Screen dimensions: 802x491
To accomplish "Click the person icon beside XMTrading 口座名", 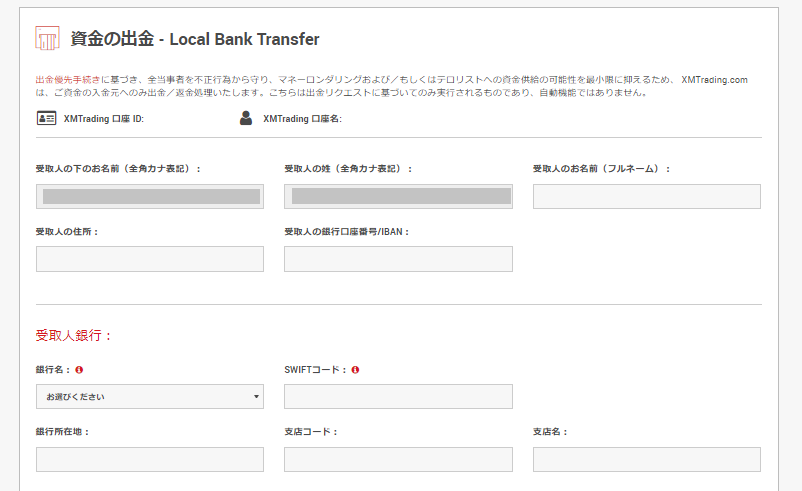I will pyautogui.click(x=246, y=118).
